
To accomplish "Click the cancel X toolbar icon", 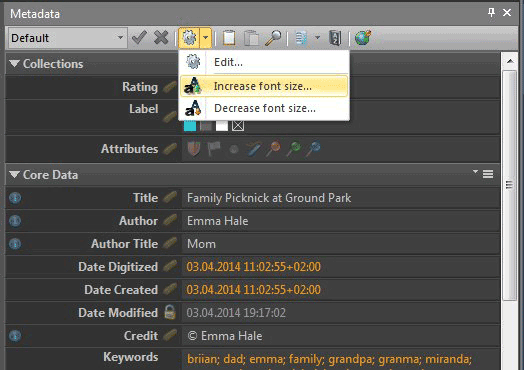I will [x=161, y=37].
